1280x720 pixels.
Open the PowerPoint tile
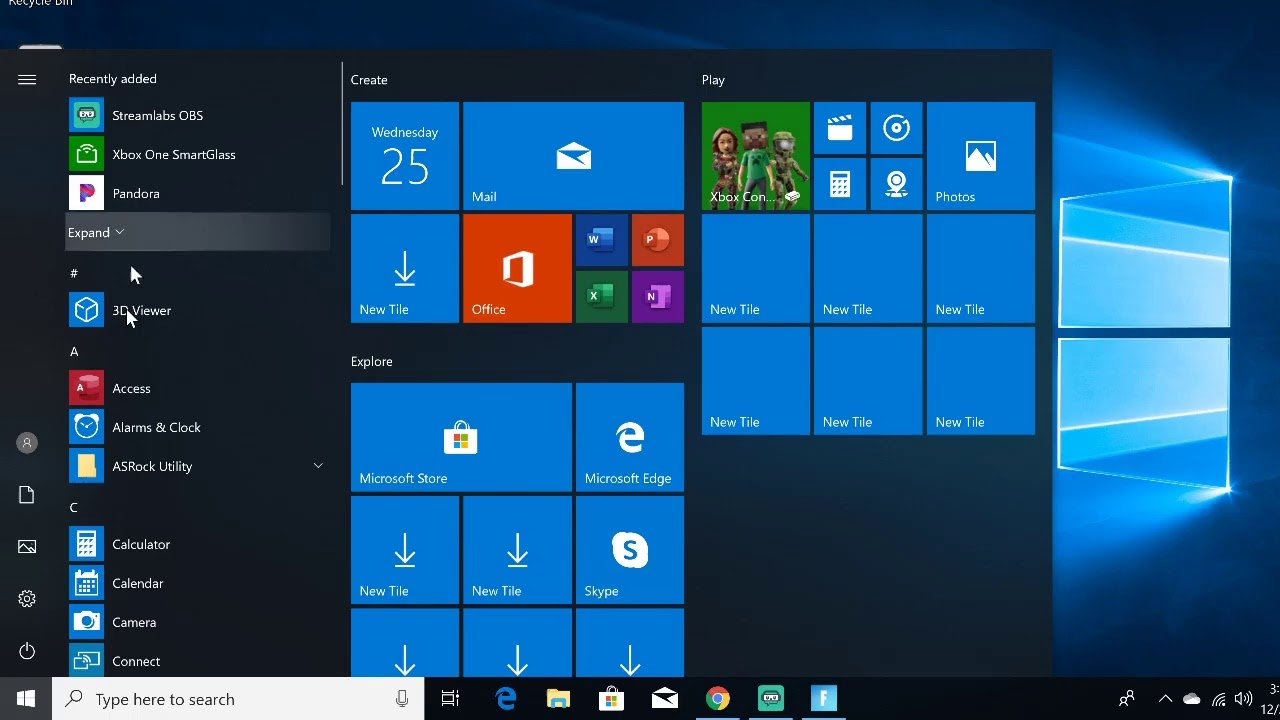click(658, 240)
